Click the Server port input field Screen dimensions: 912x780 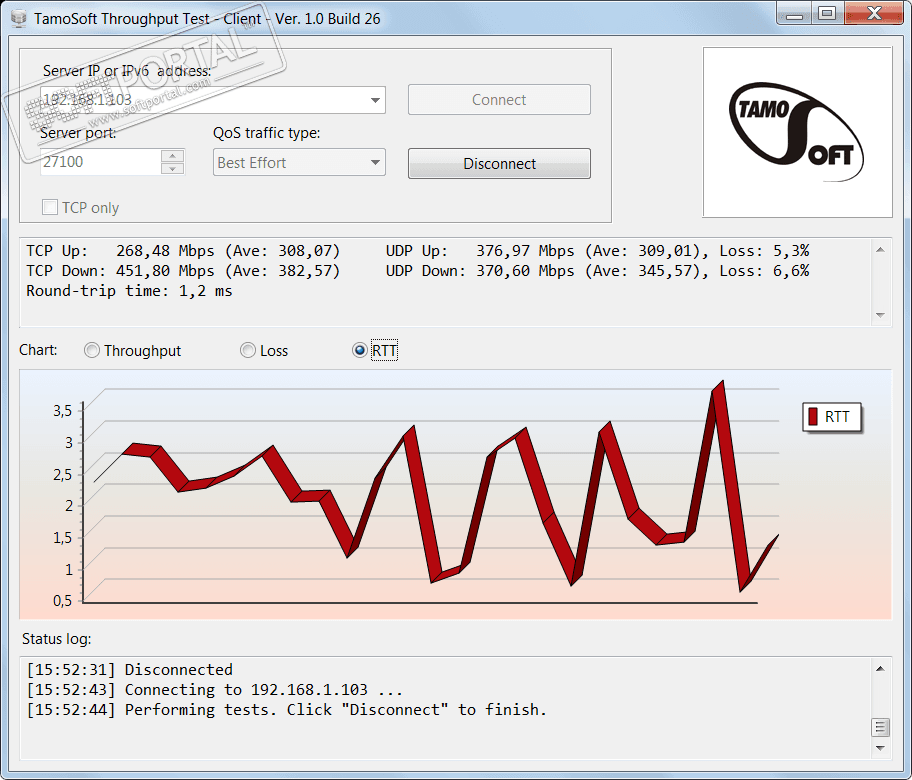tap(101, 162)
